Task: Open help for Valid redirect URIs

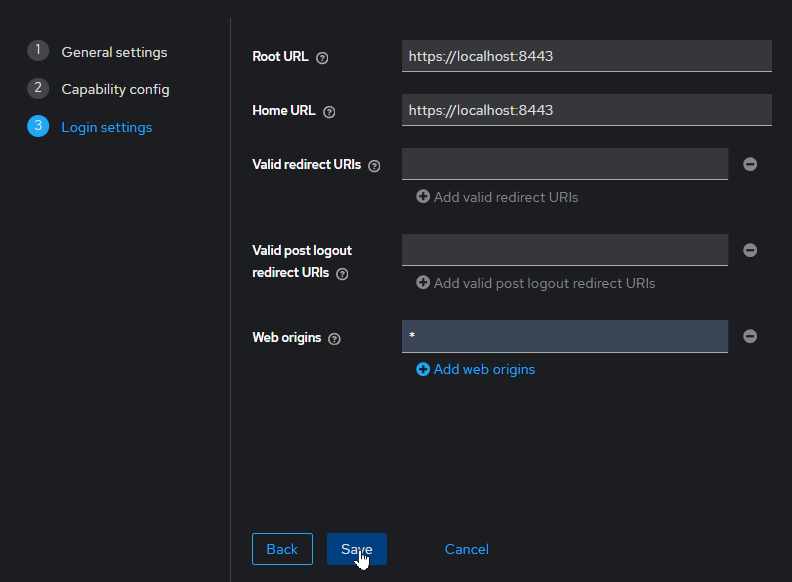Action: pyautogui.click(x=374, y=166)
